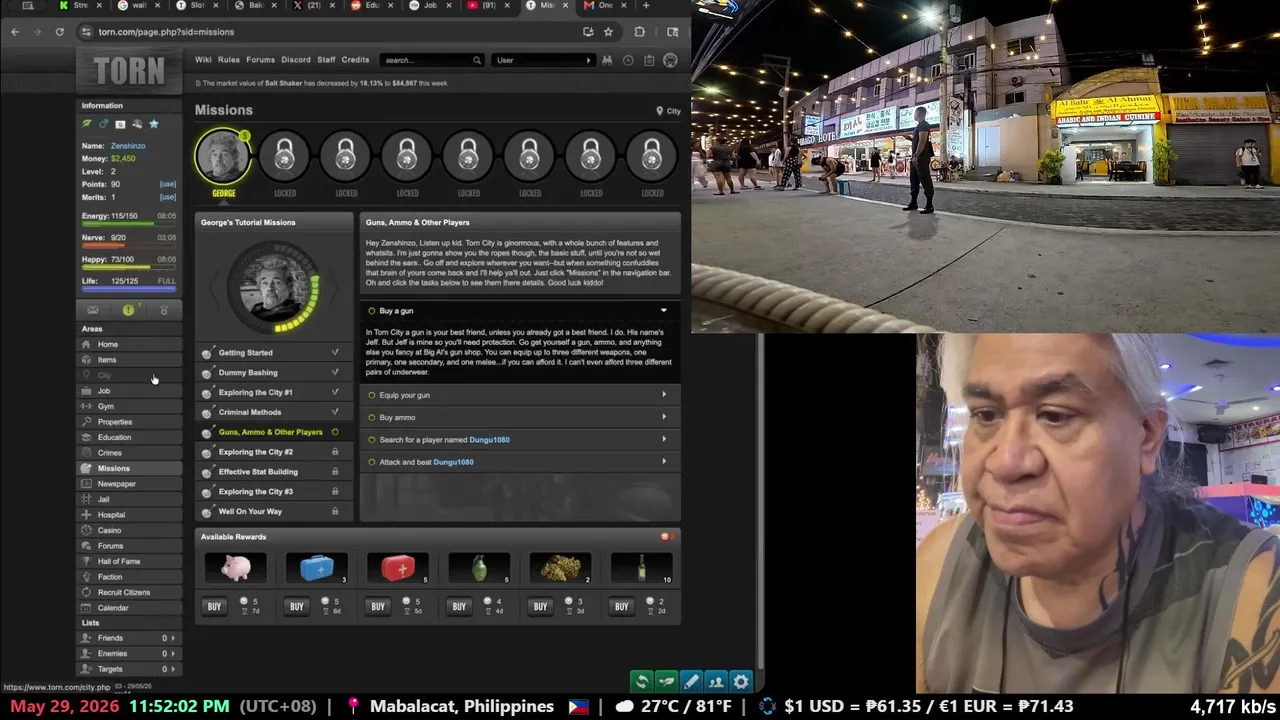The image size is (1280, 720).
Task: Open the User search type dropdown
Action: (x=544, y=60)
